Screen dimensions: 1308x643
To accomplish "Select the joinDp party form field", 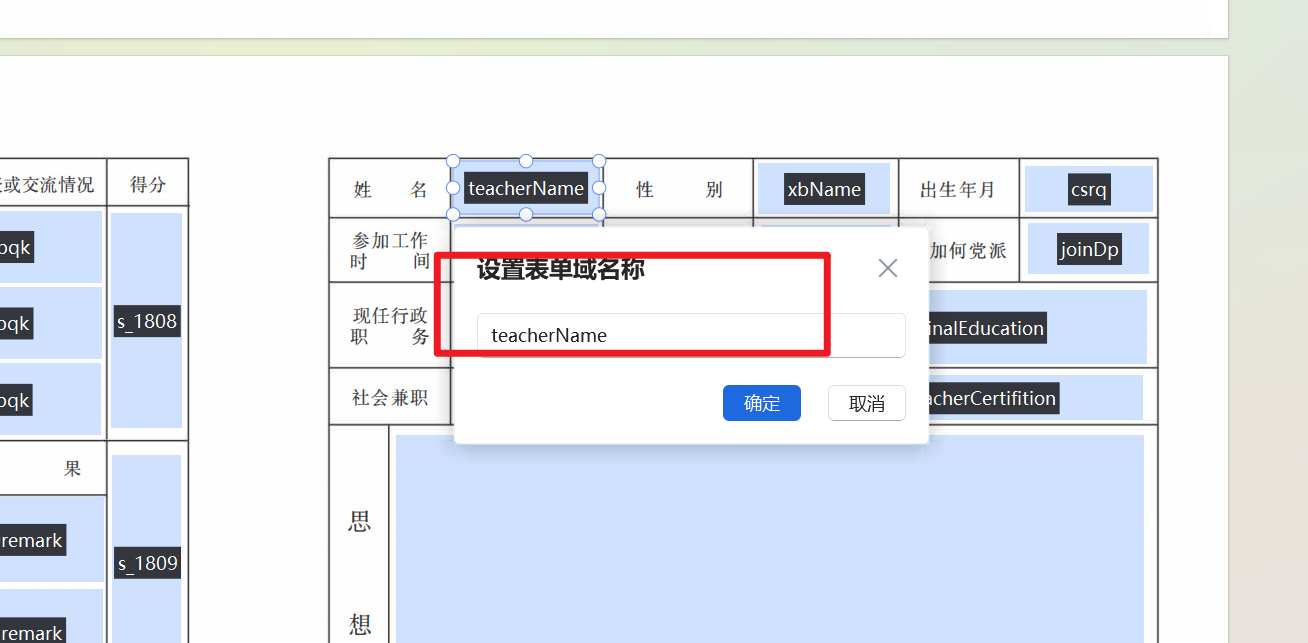I will (1088, 249).
